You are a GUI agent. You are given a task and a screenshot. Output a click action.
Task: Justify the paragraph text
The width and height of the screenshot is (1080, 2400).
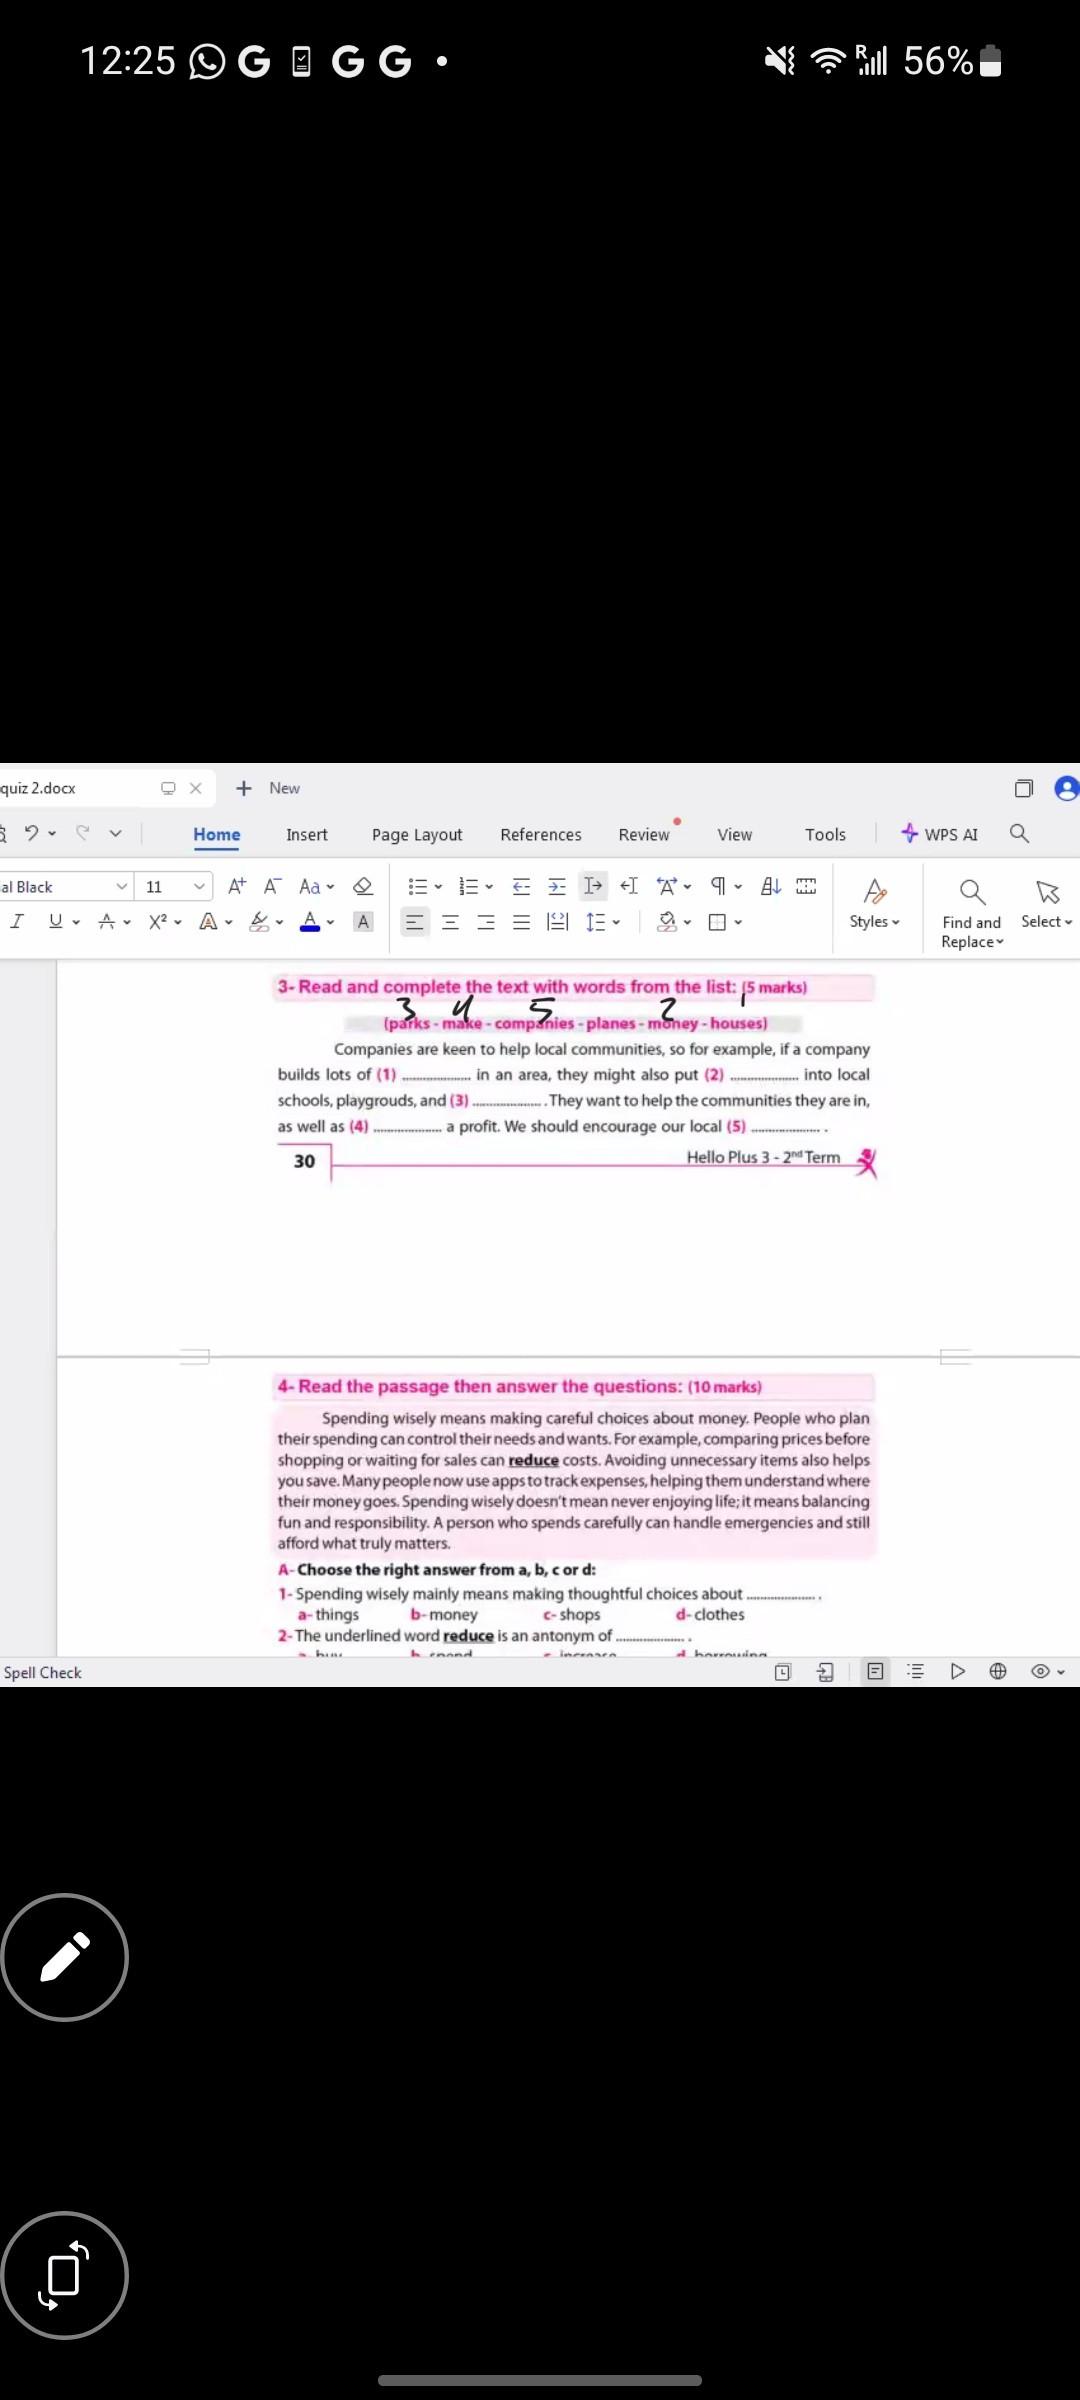(521, 922)
